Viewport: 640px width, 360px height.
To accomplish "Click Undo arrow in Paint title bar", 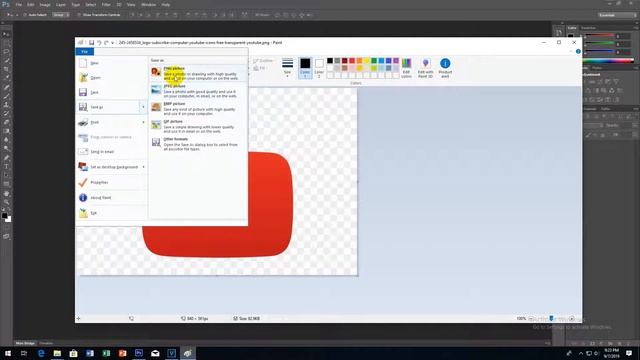I will 99,42.
